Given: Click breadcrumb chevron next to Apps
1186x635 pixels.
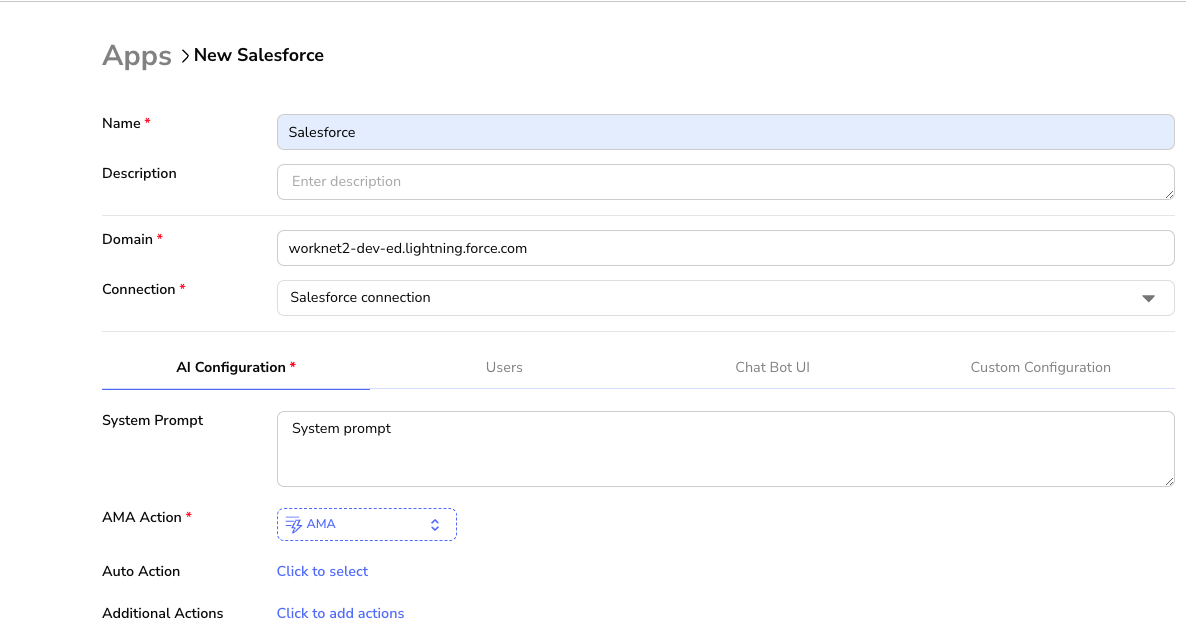Looking at the screenshot, I should coord(185,56).
